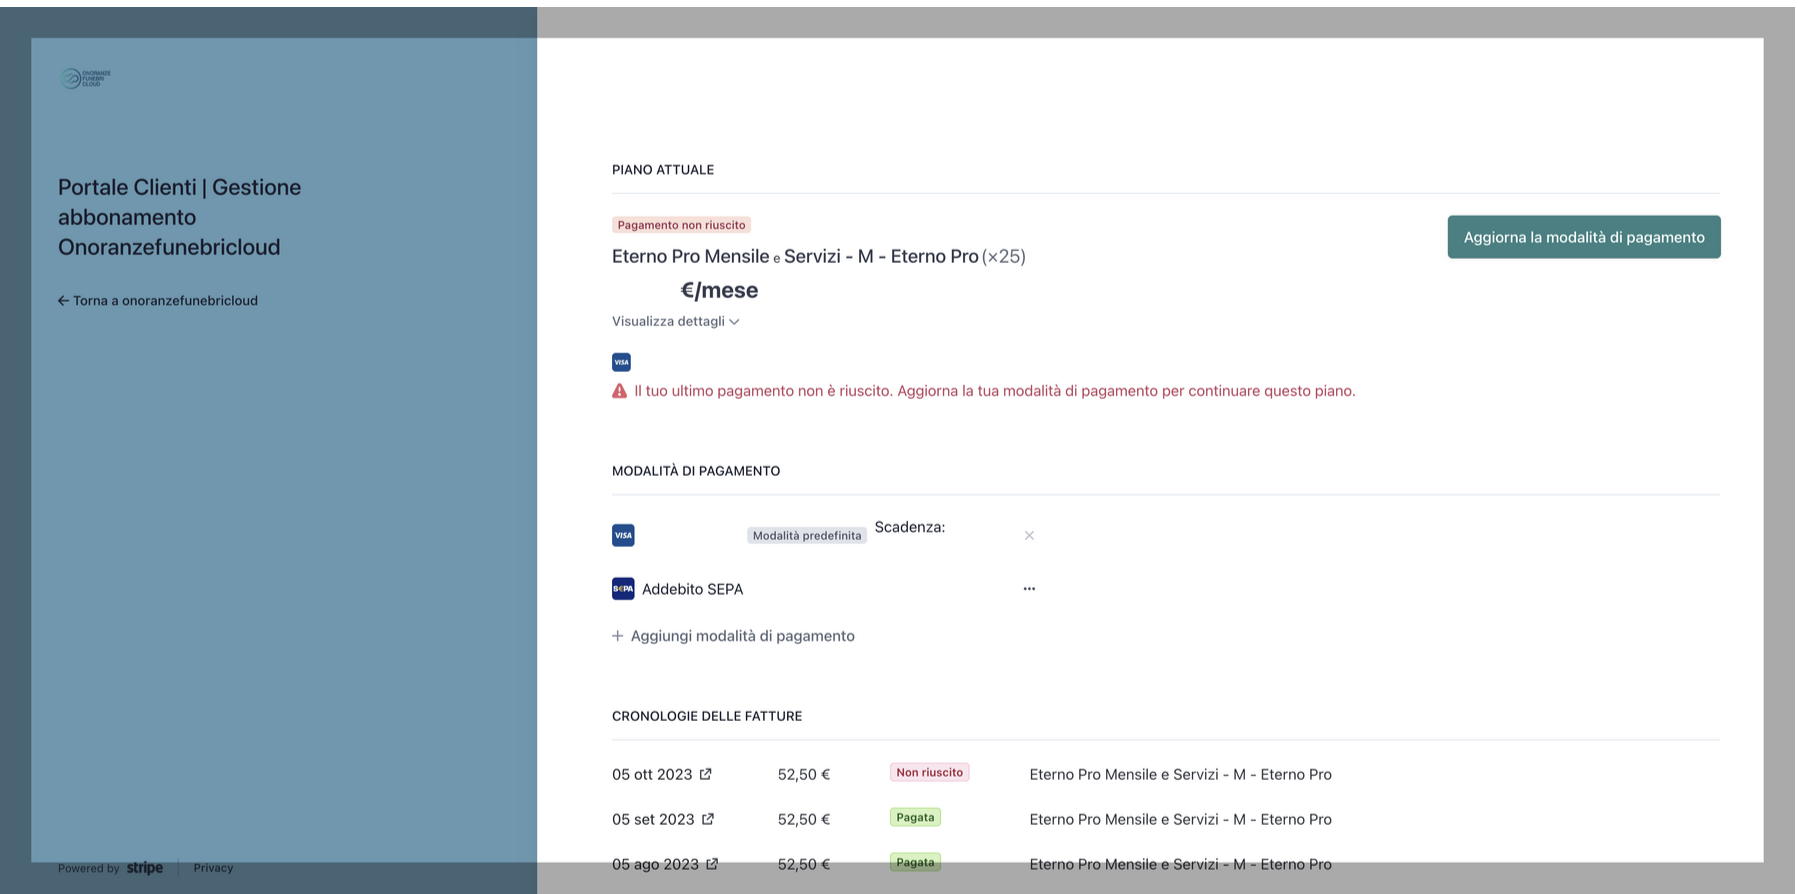
Task: Click the Non riuscito status on October invoice
Action: [929, 772]
